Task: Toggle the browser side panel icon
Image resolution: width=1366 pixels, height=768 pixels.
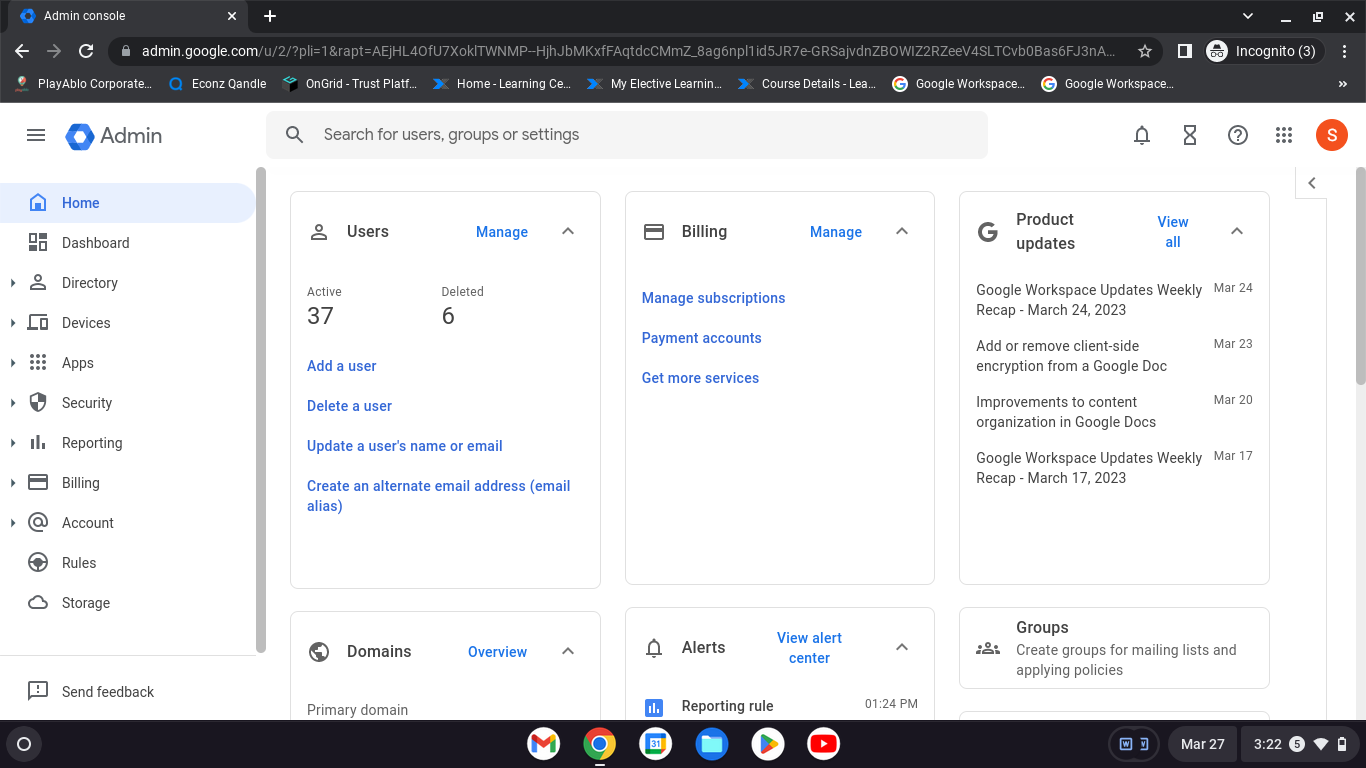Action: coord(1184,51)
